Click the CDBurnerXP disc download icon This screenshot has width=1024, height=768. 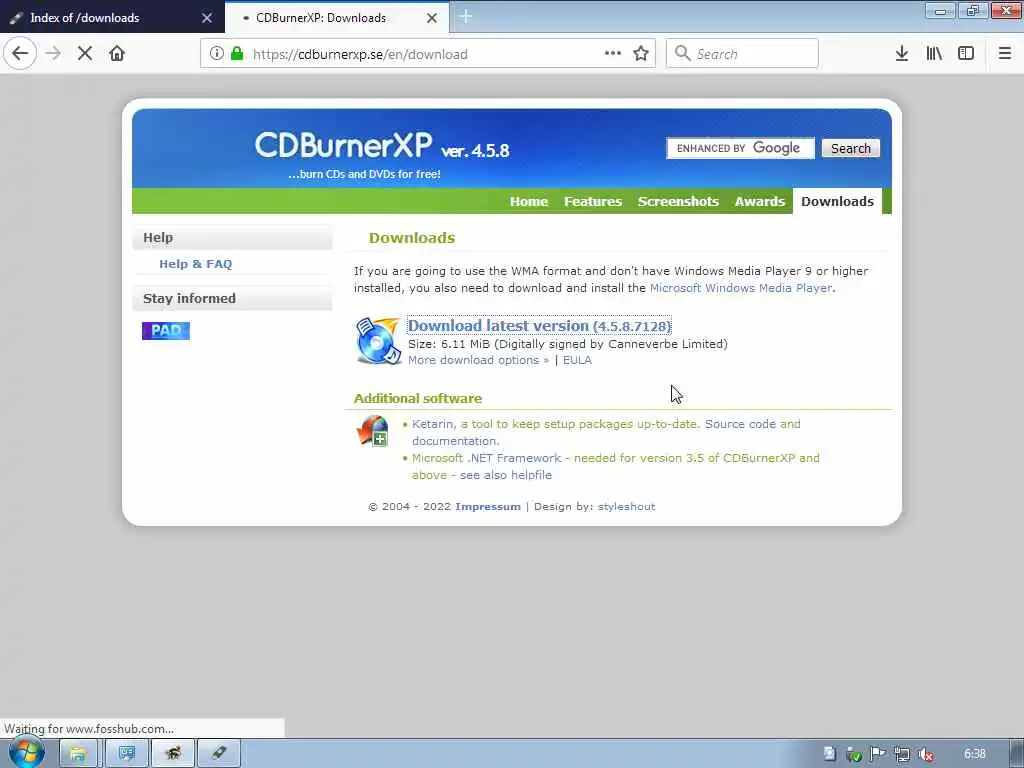[378, 341]
